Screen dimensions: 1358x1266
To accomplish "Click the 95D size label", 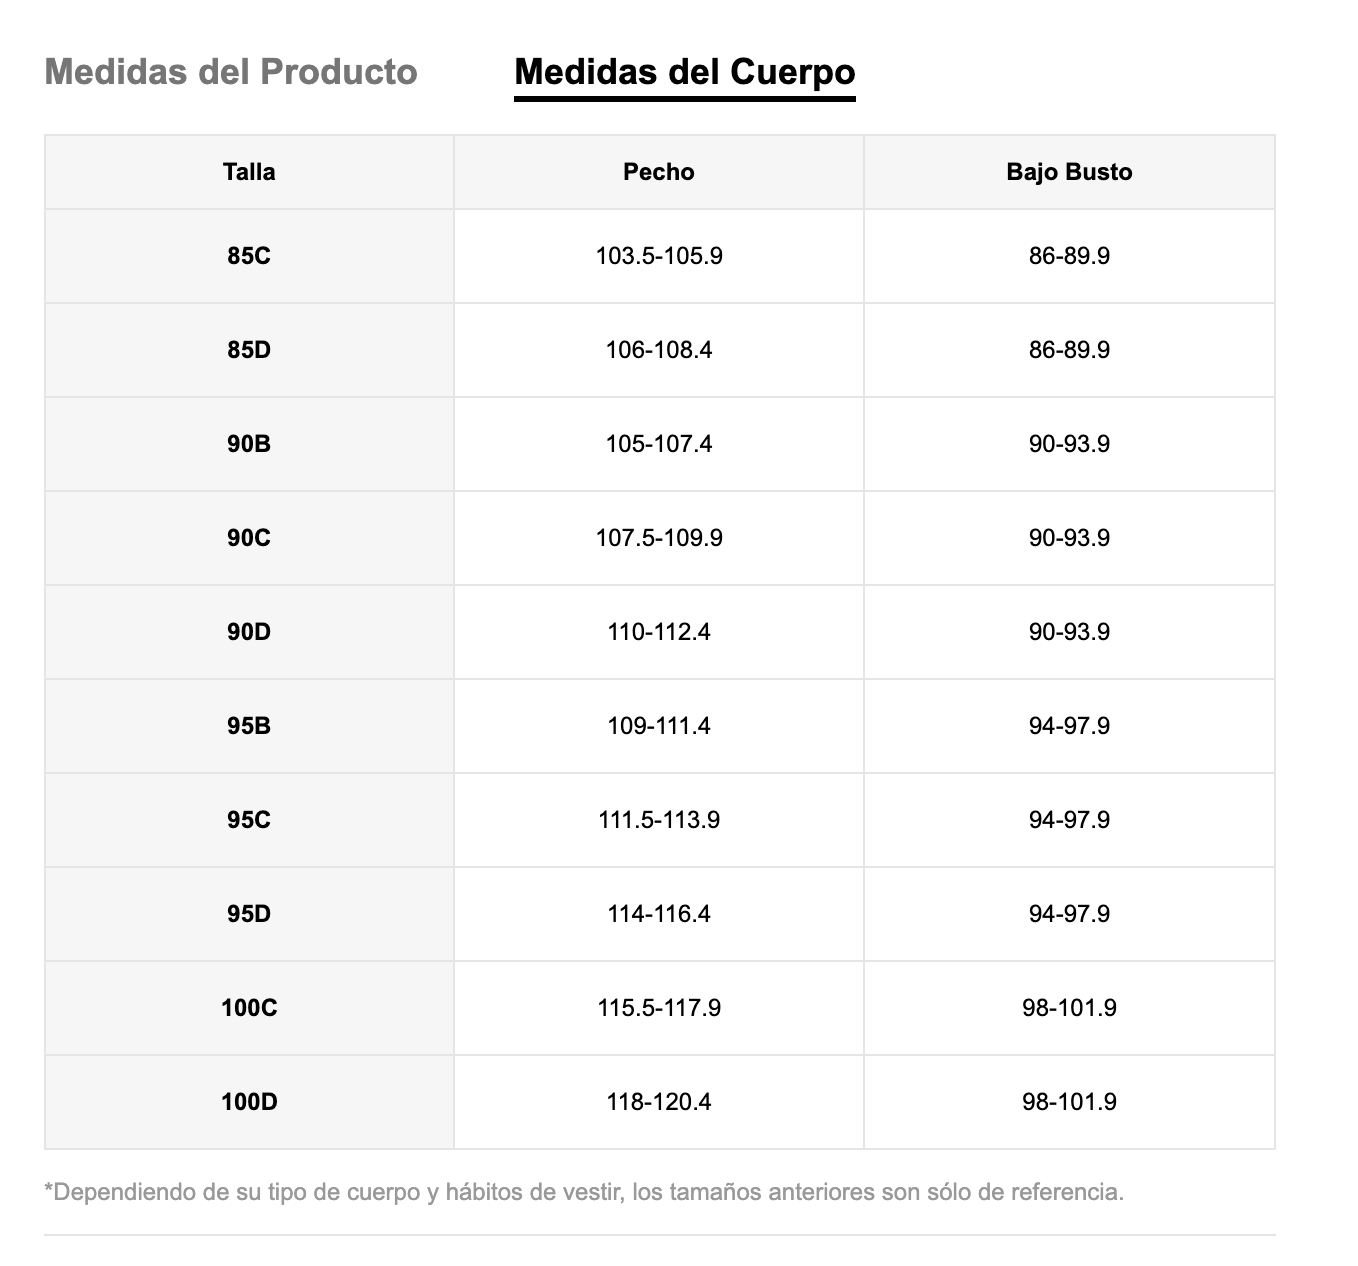I will 249,914.
